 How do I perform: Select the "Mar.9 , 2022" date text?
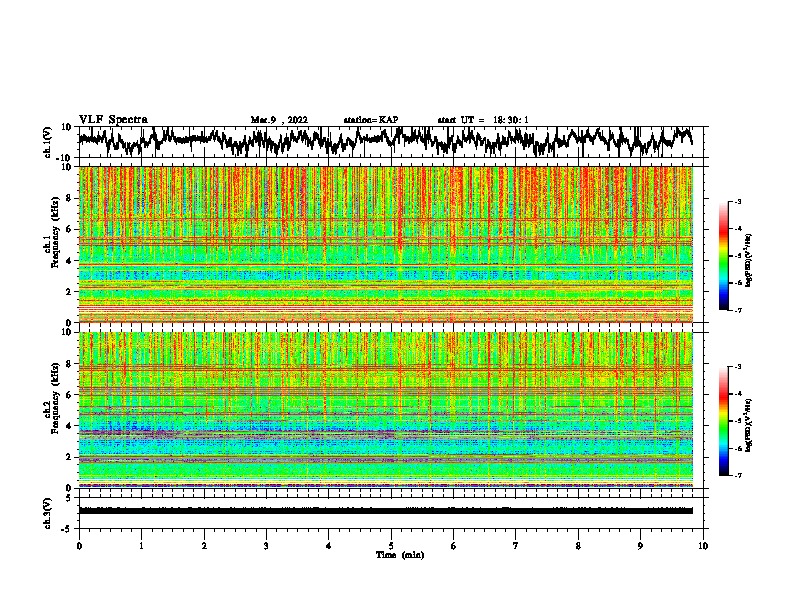pos(279,120)
